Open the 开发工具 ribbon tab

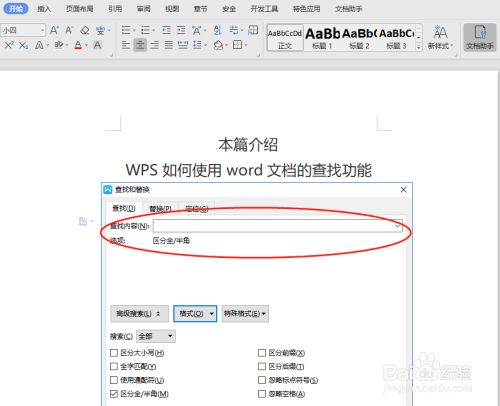(x=264, y=9)
